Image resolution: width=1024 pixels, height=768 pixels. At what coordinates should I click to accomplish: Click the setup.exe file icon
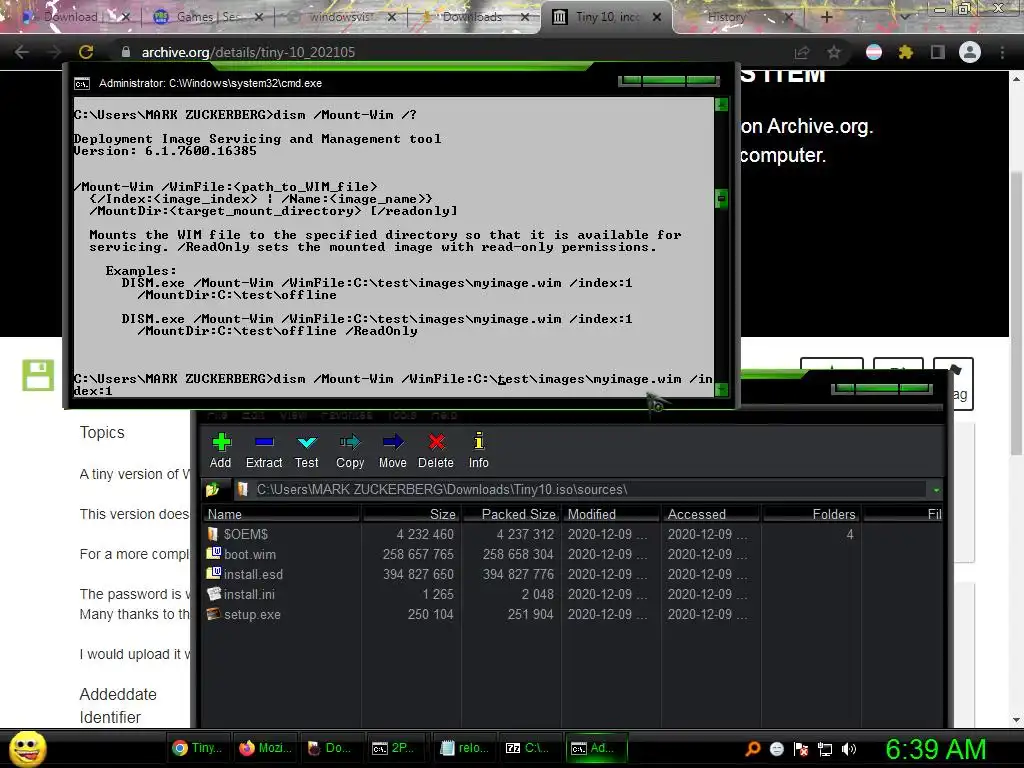[x=214, y=614]
